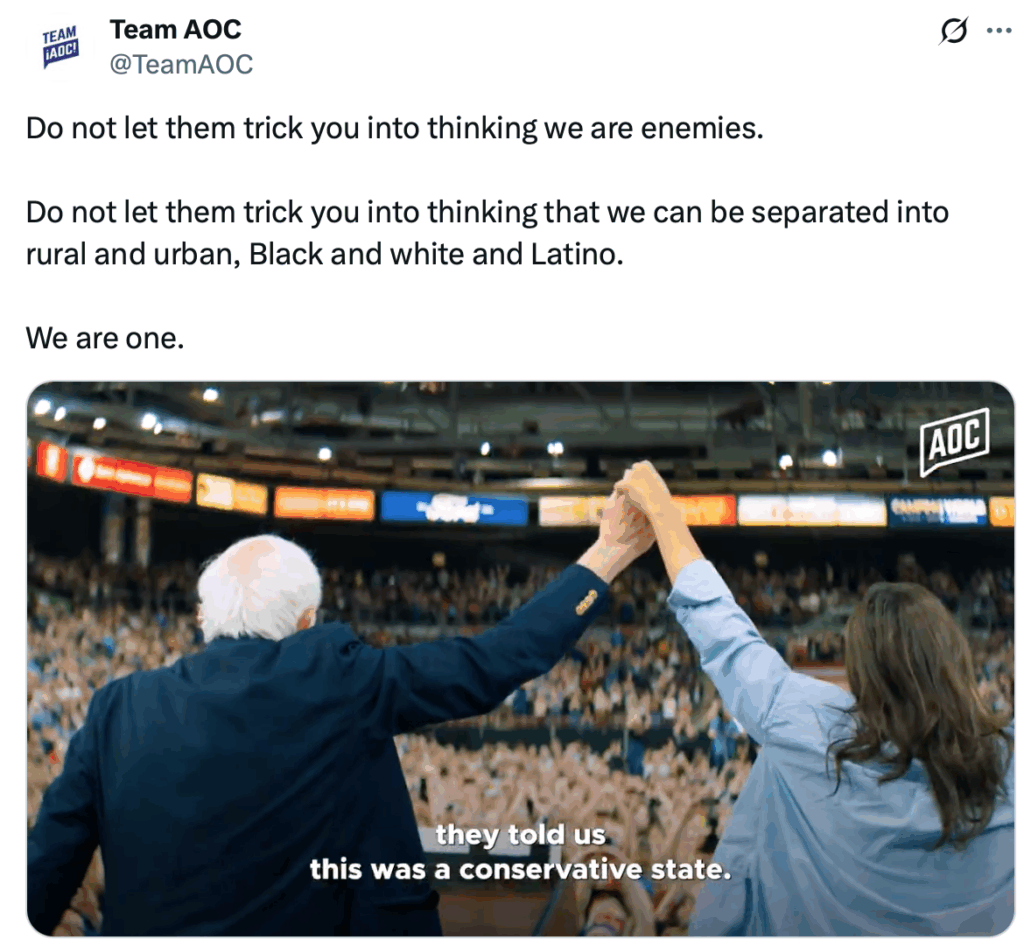1024x940 pixels.
Task: Click the AOC logo watermark in video
Action: pos(955,441)
